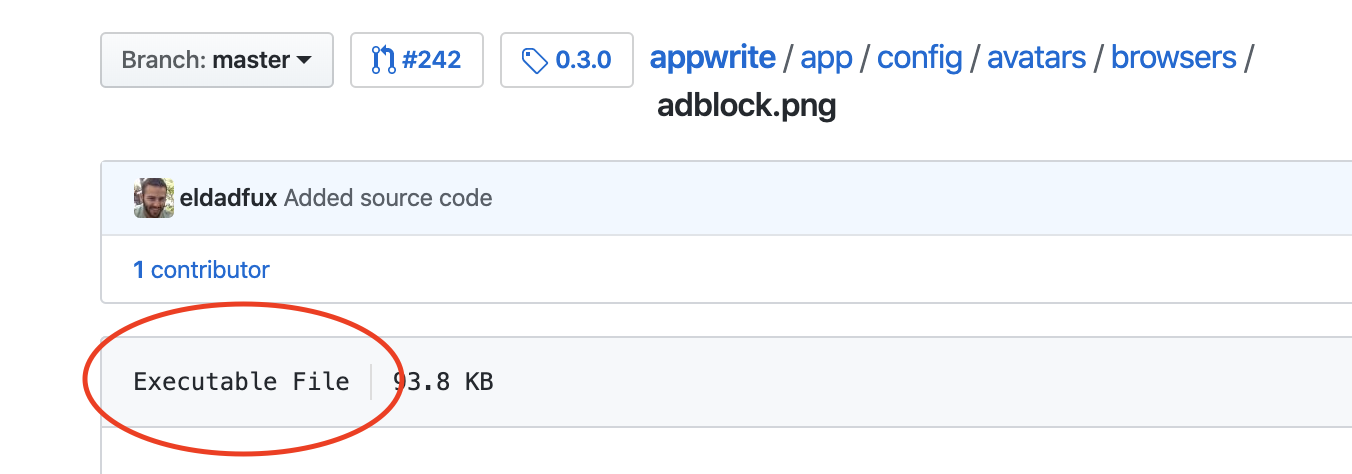Open the Branch: master dropdown
1352x474 pixels.
point(217,60)
